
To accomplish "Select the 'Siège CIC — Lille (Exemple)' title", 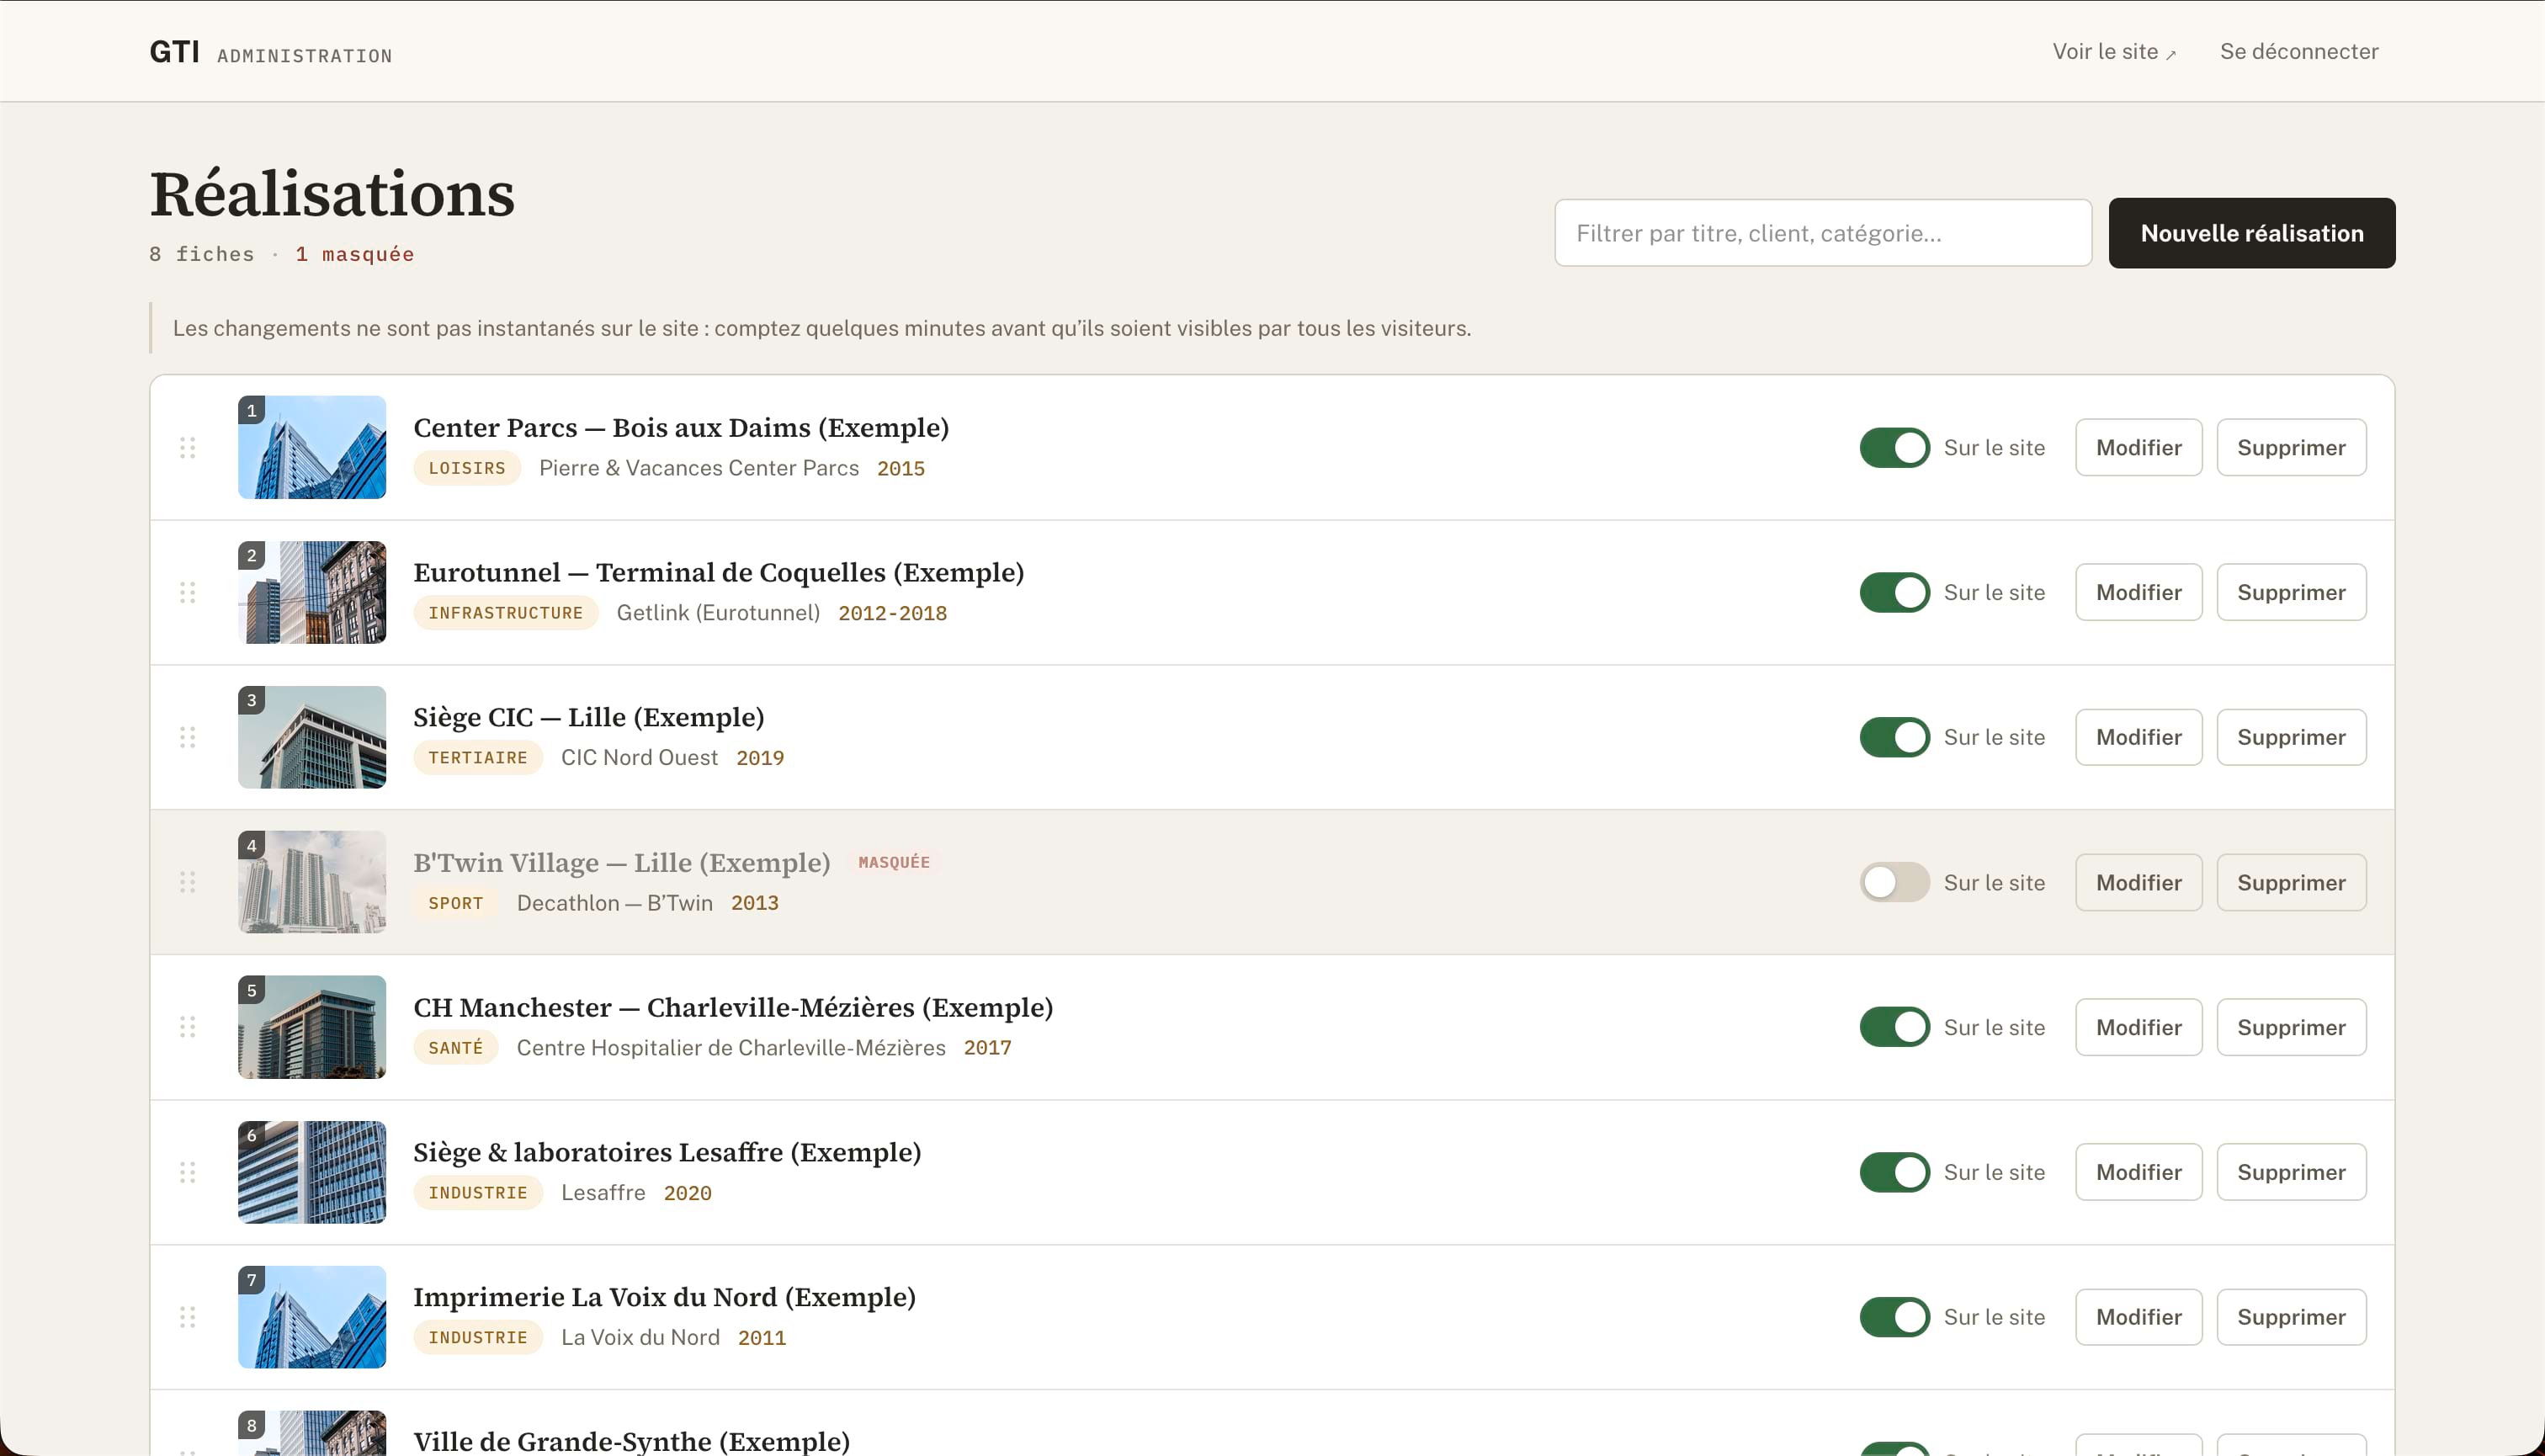I will (589, 718).
